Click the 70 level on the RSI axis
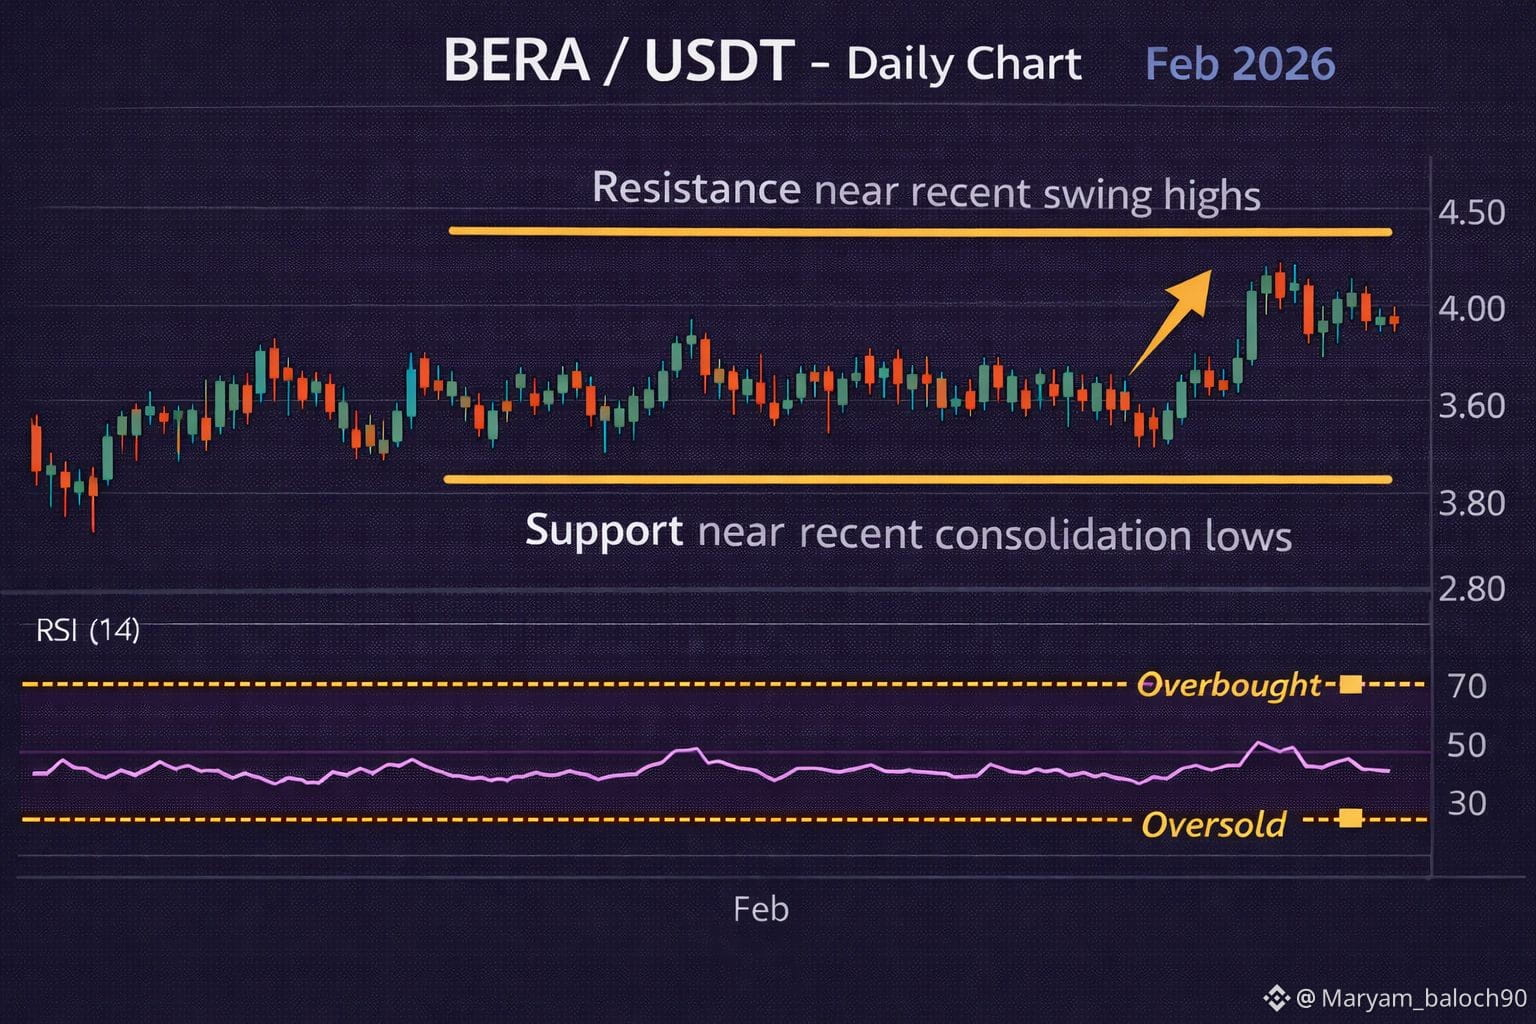The image size is (1536, 1024). [x=1467, y=686]
